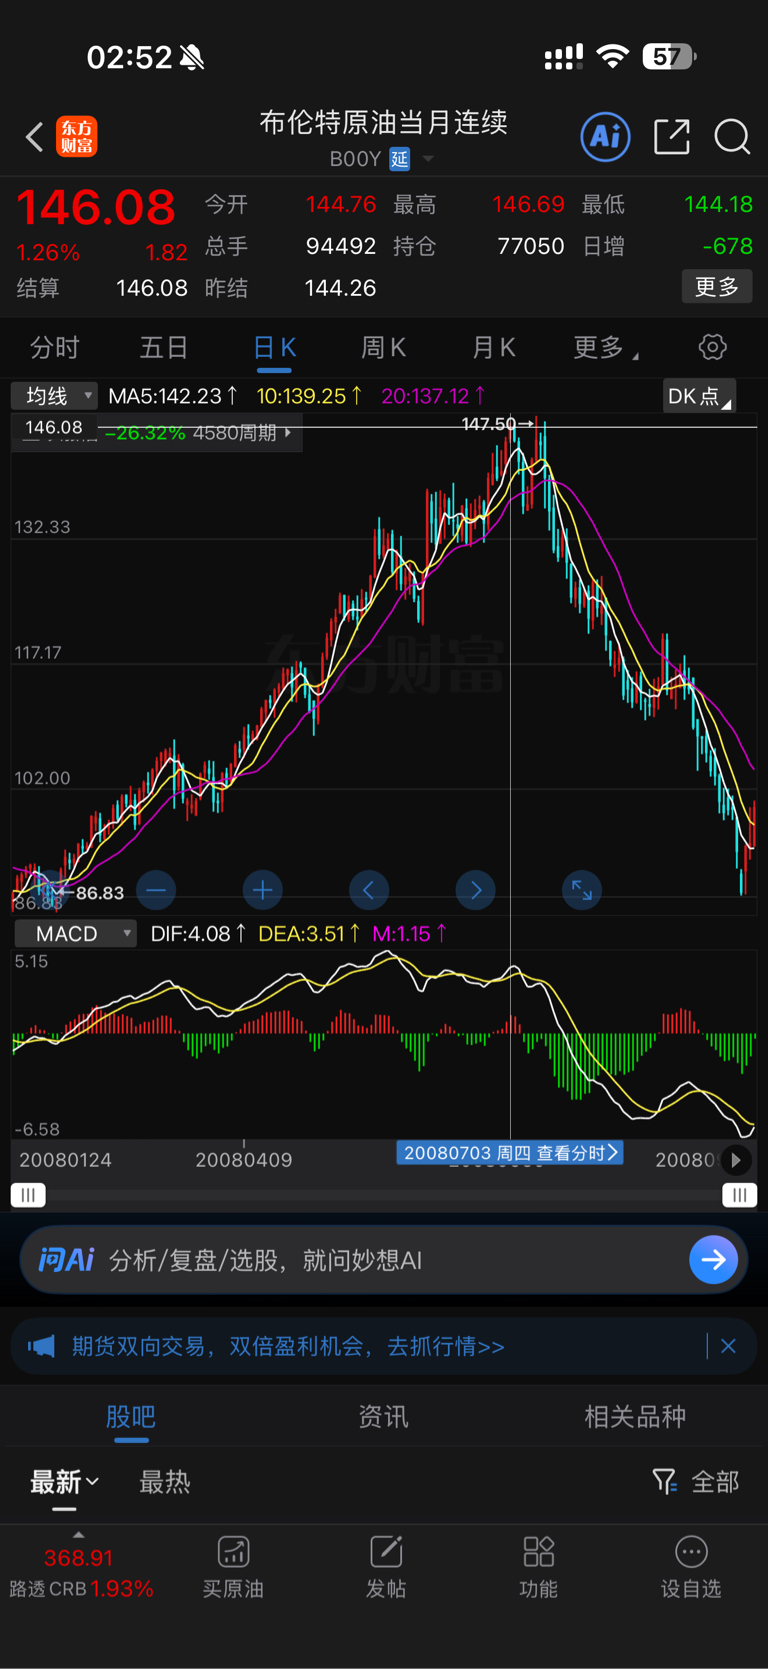Viewport: 768px width, 1669px height.
Task: Open 20080703 查看分时 link
Action: pos(511,1153)
